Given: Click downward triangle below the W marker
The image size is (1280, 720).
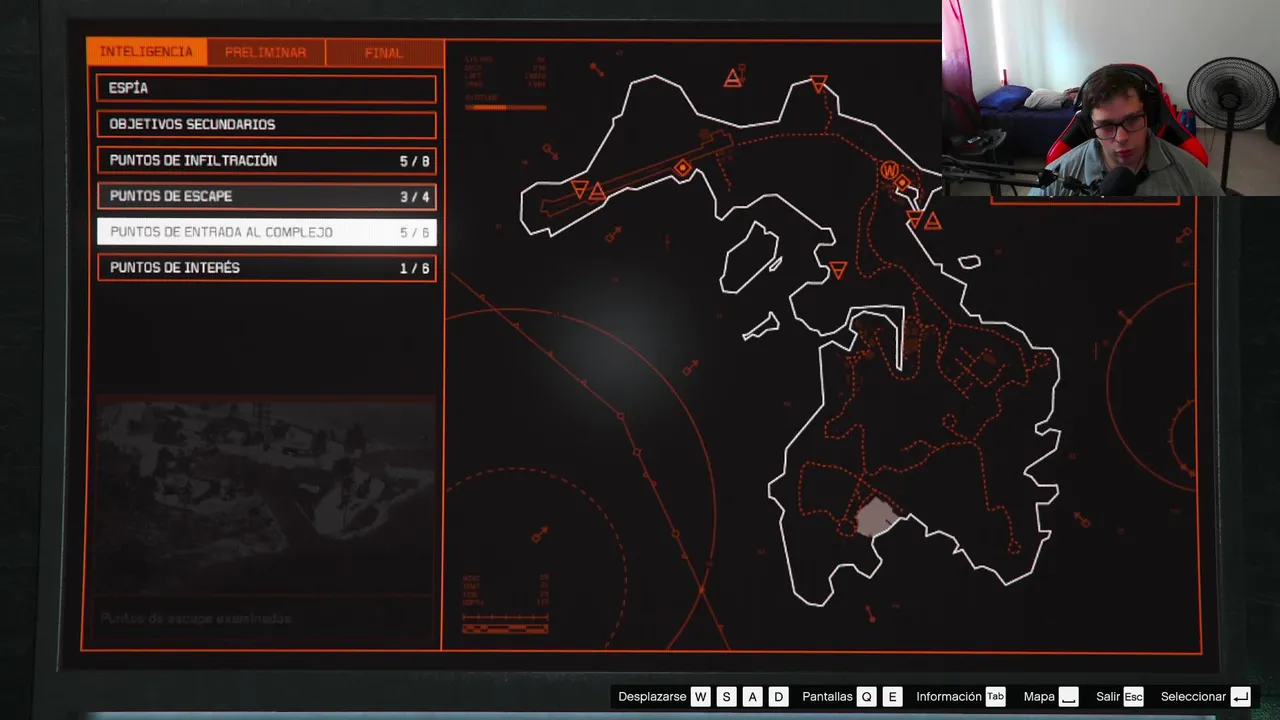Looking at the screenshot, I should pos(914,219).
